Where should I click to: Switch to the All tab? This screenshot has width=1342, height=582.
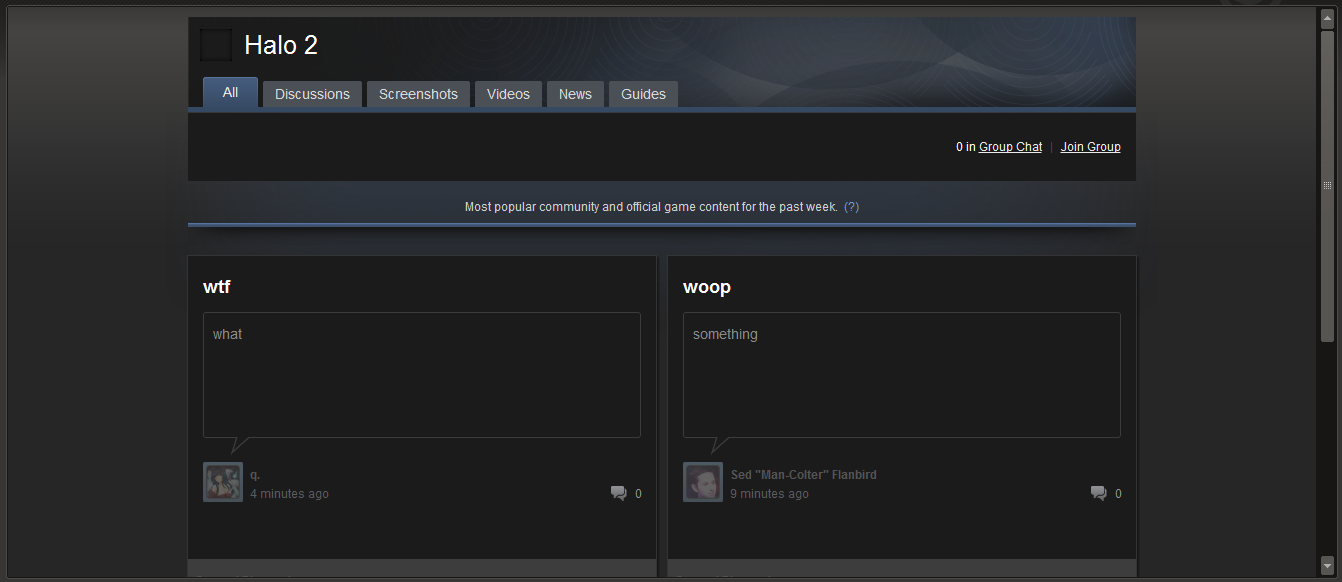230,92
